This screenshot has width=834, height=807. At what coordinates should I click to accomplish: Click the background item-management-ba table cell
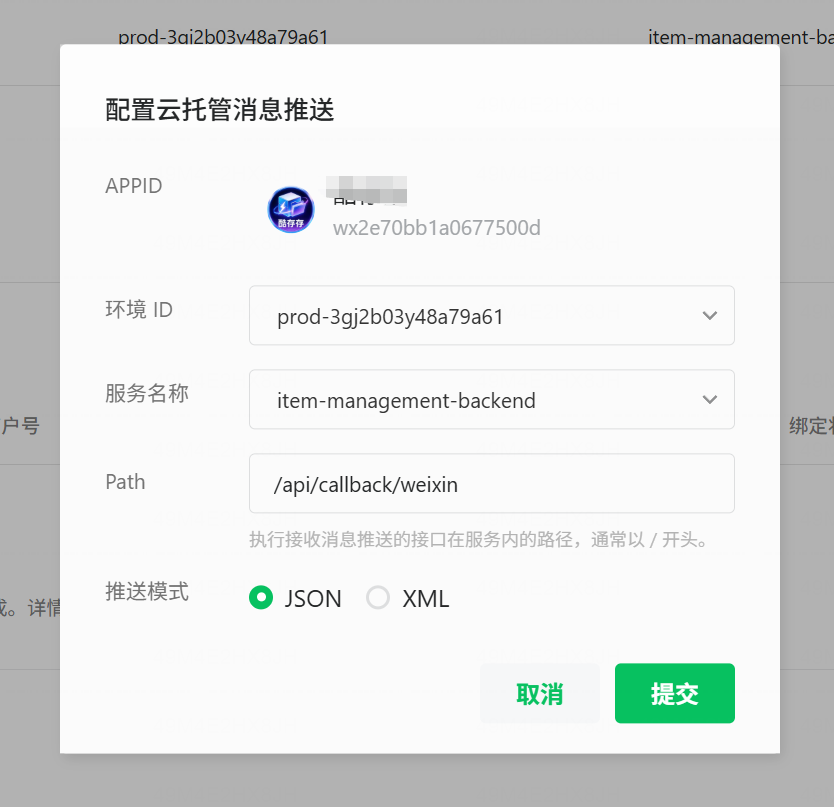[740, 37]
